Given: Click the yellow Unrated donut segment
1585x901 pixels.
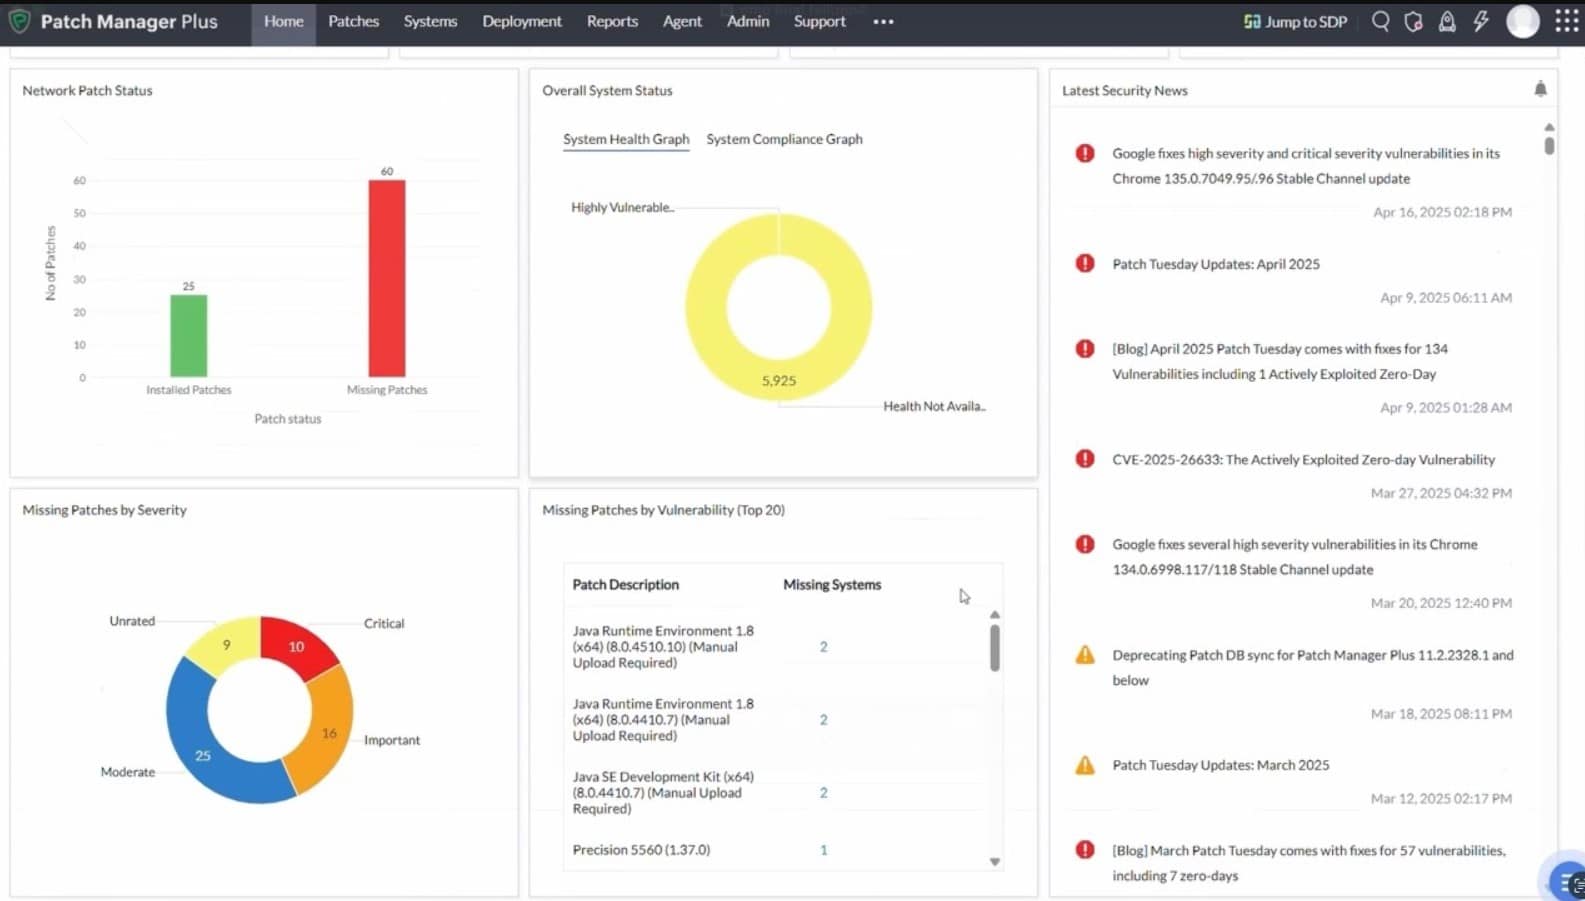Looking at the screenshot, I should click(x=228, y=644).
